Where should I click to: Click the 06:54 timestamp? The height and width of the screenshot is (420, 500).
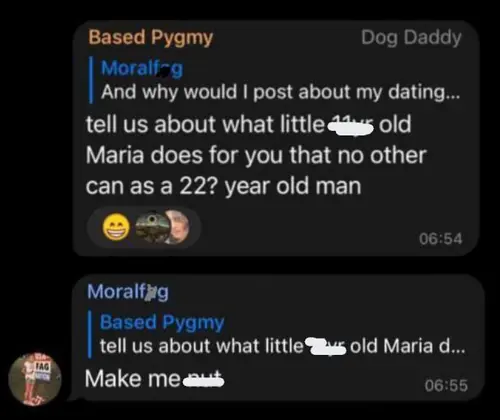tap(441, 239)
